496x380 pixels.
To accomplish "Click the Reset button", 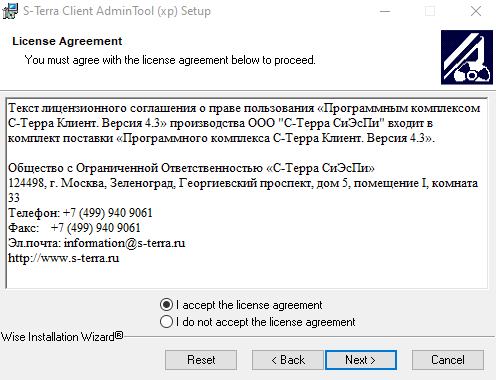I will click(201, 360).
